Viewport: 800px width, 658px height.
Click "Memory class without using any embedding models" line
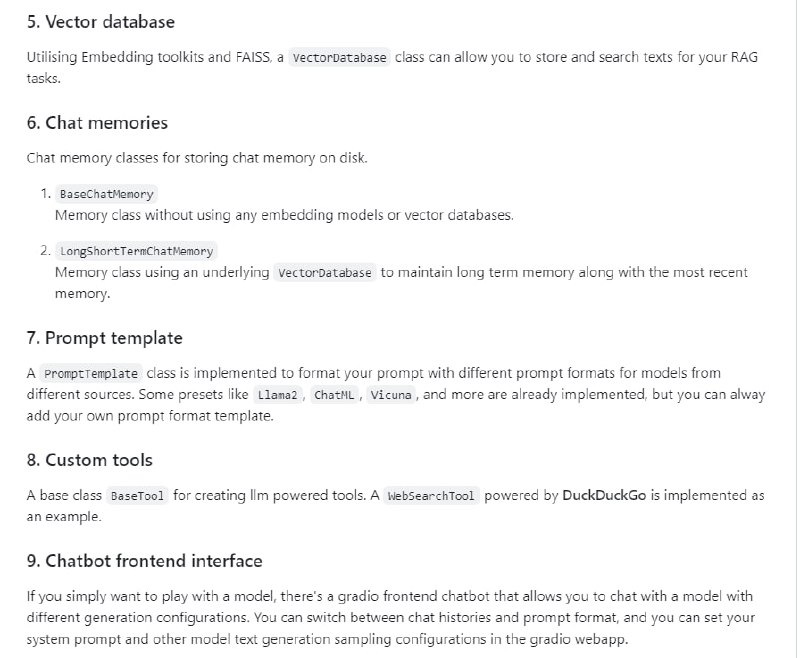point(284,214)
